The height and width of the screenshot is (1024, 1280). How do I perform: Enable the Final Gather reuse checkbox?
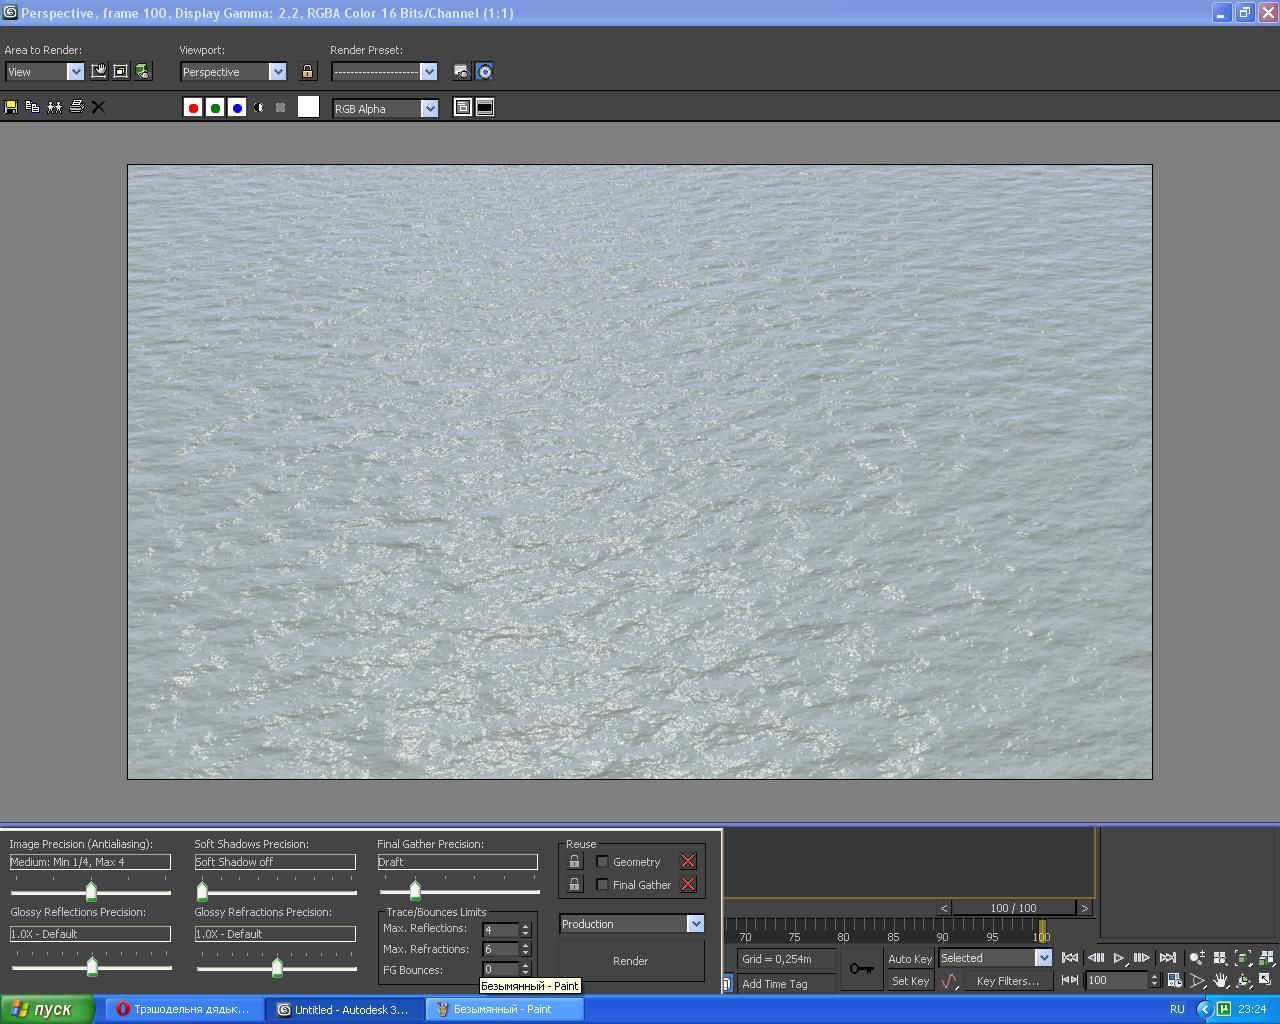602,884
